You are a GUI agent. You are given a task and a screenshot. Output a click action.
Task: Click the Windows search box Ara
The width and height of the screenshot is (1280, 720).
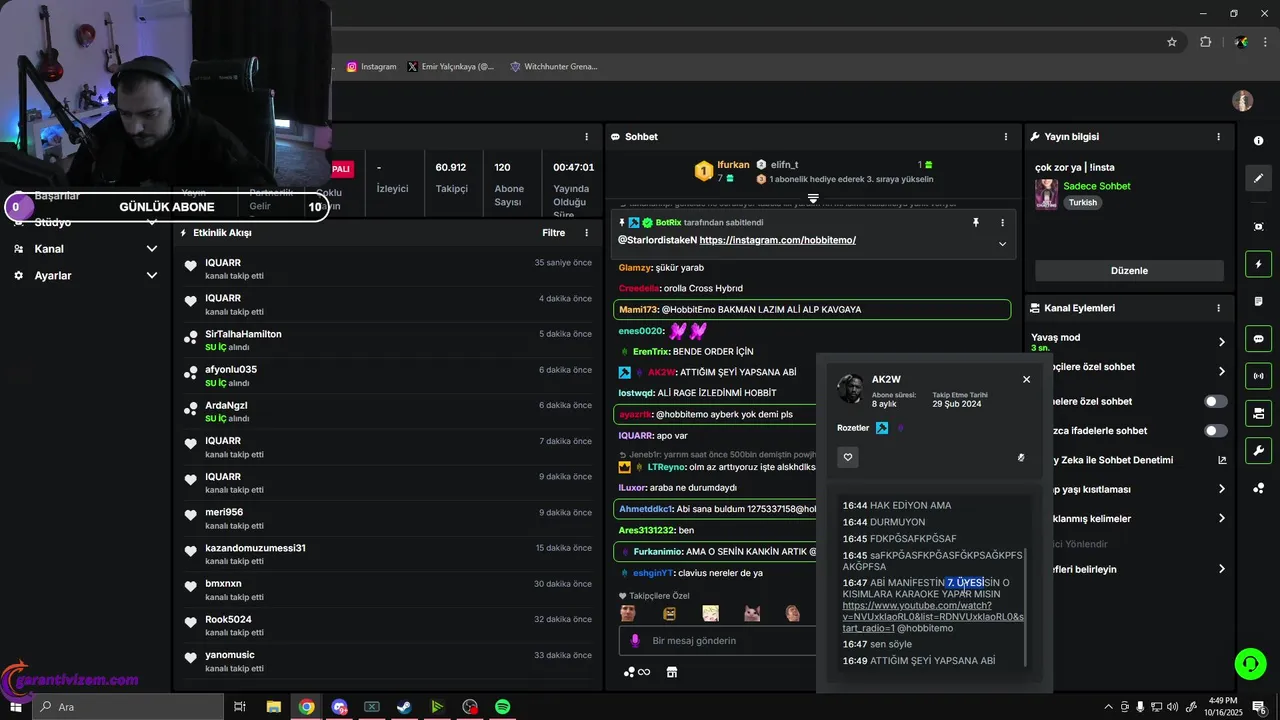129,707
